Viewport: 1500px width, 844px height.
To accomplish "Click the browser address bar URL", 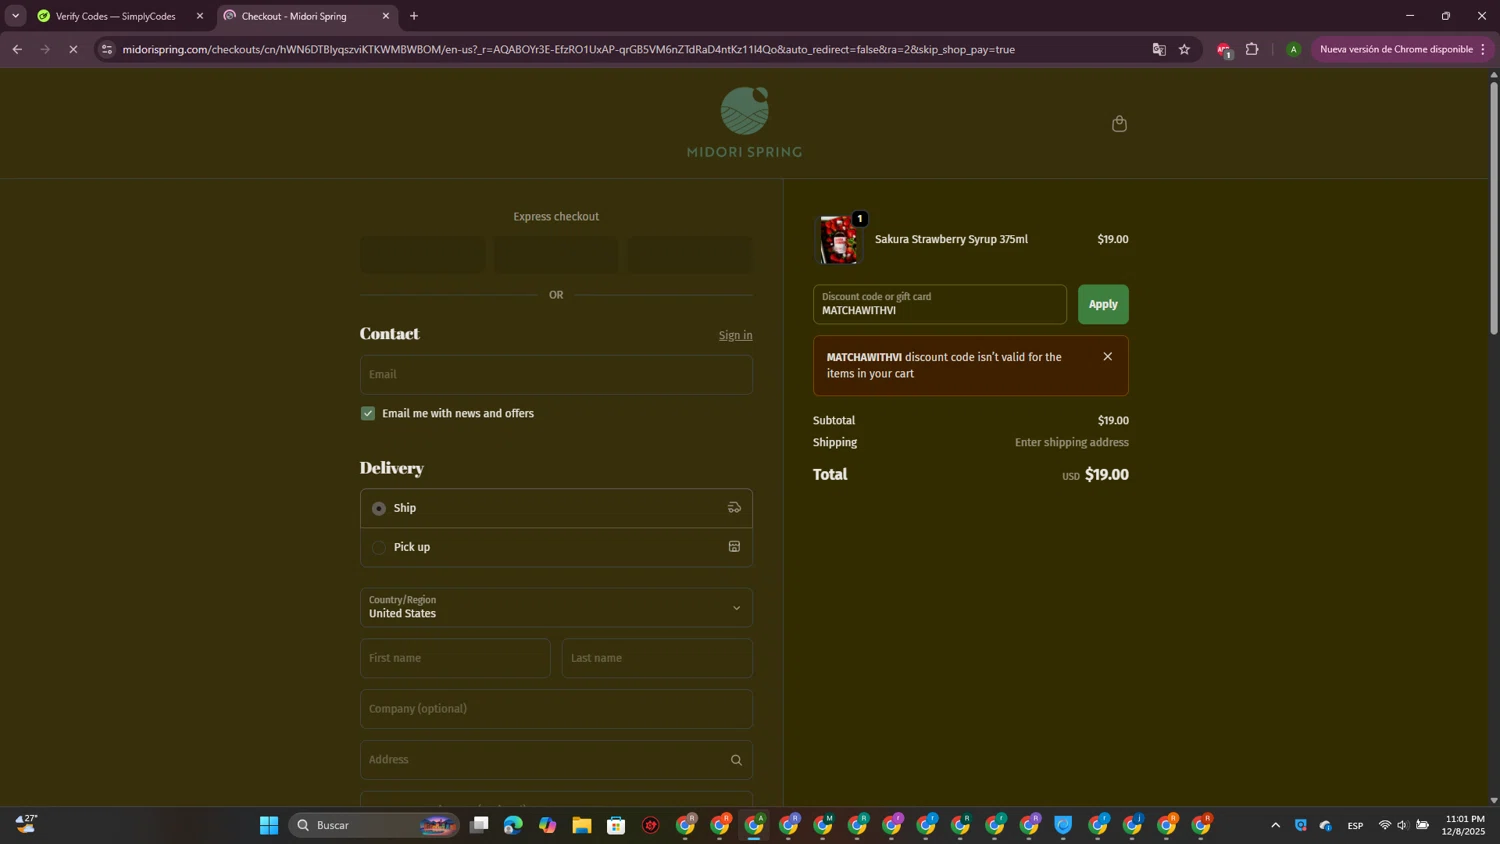I will (568, 49).
